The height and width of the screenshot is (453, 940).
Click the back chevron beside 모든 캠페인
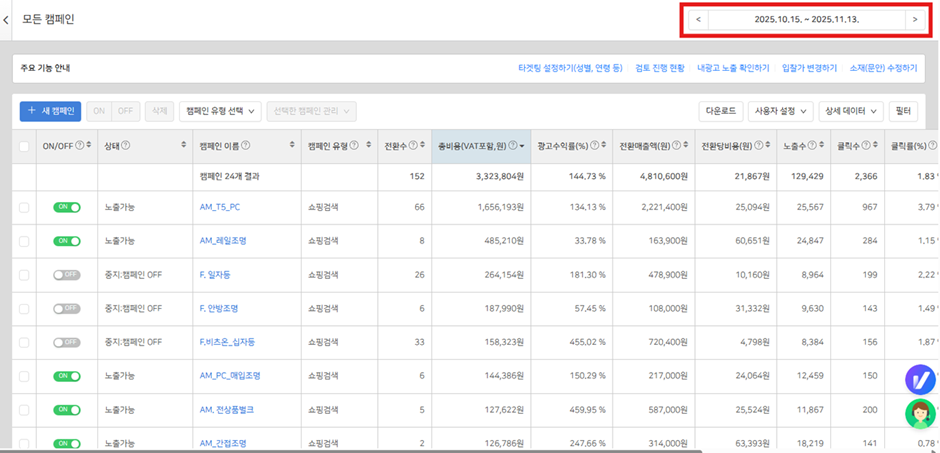pyautogui.click(x=6, y=19)
